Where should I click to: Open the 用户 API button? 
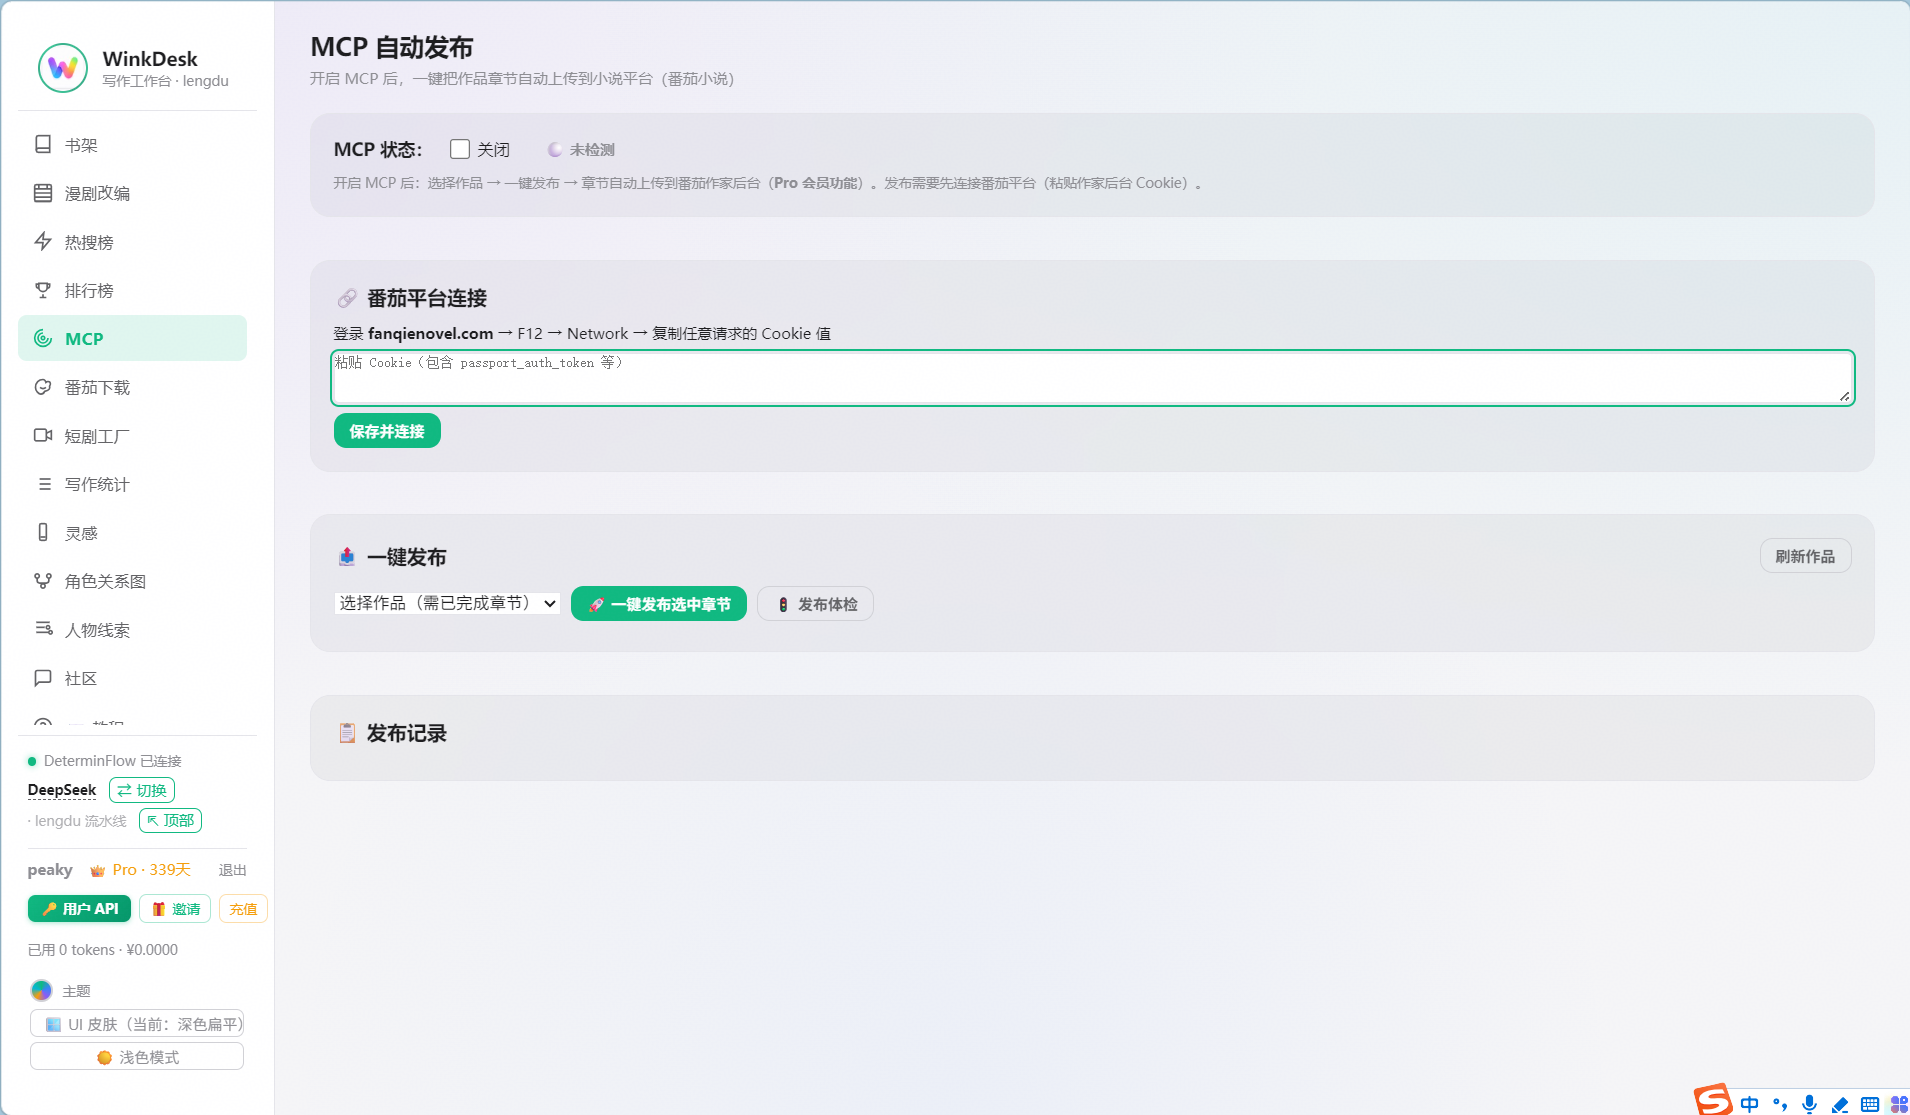coord(79,909)
